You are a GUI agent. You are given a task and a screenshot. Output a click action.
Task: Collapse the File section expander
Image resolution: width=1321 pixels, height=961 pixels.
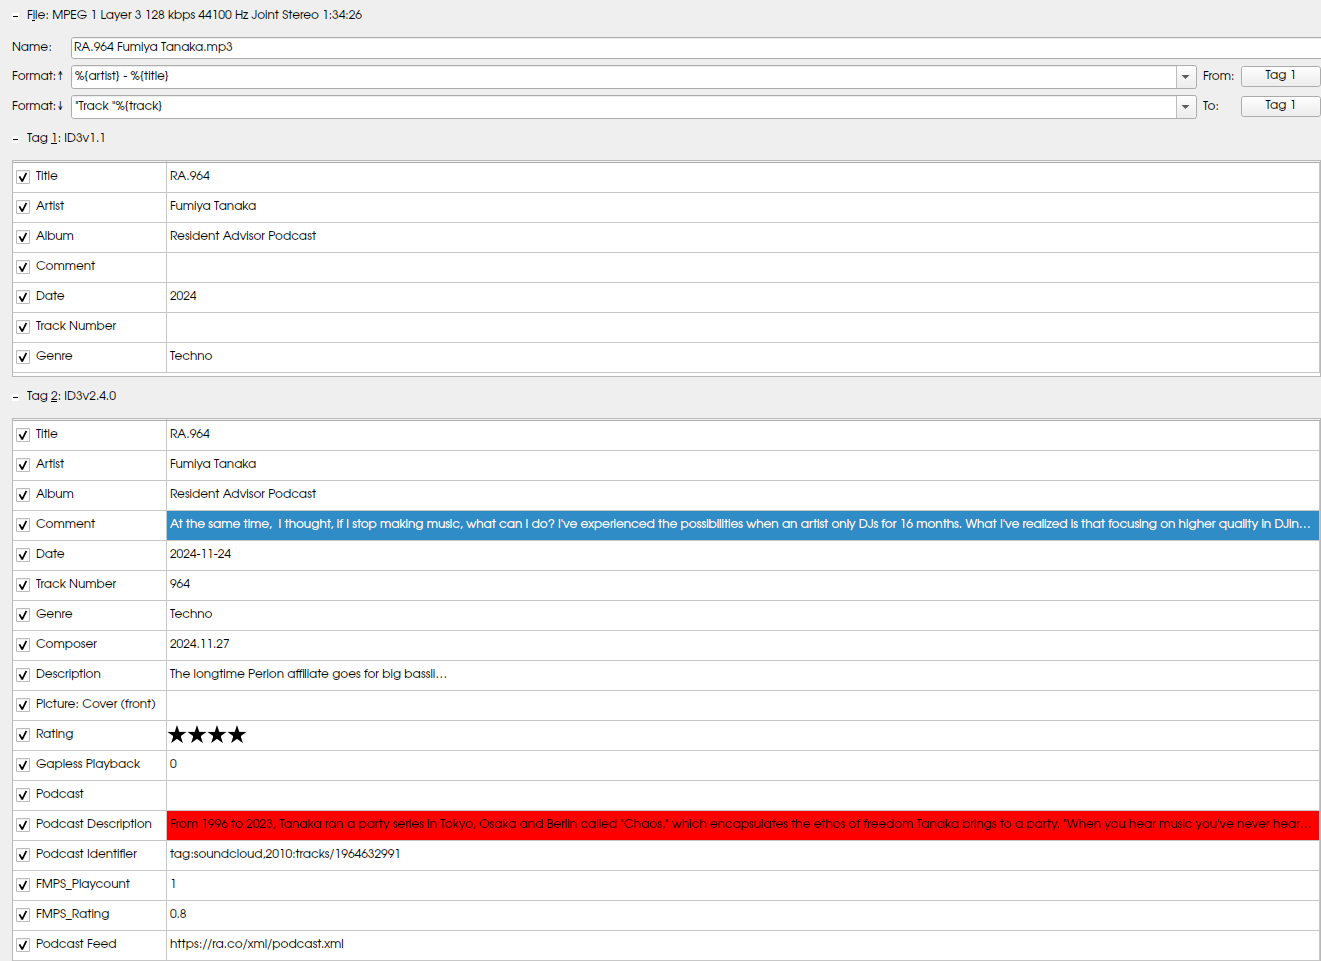(15, 16)
